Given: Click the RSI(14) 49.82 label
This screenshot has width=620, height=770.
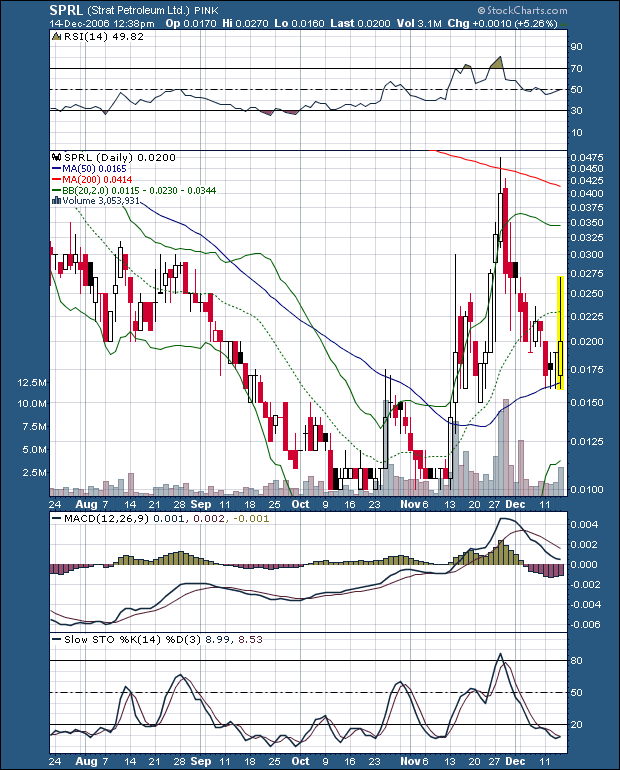Looking at the screenshot, I should point(104,37).
